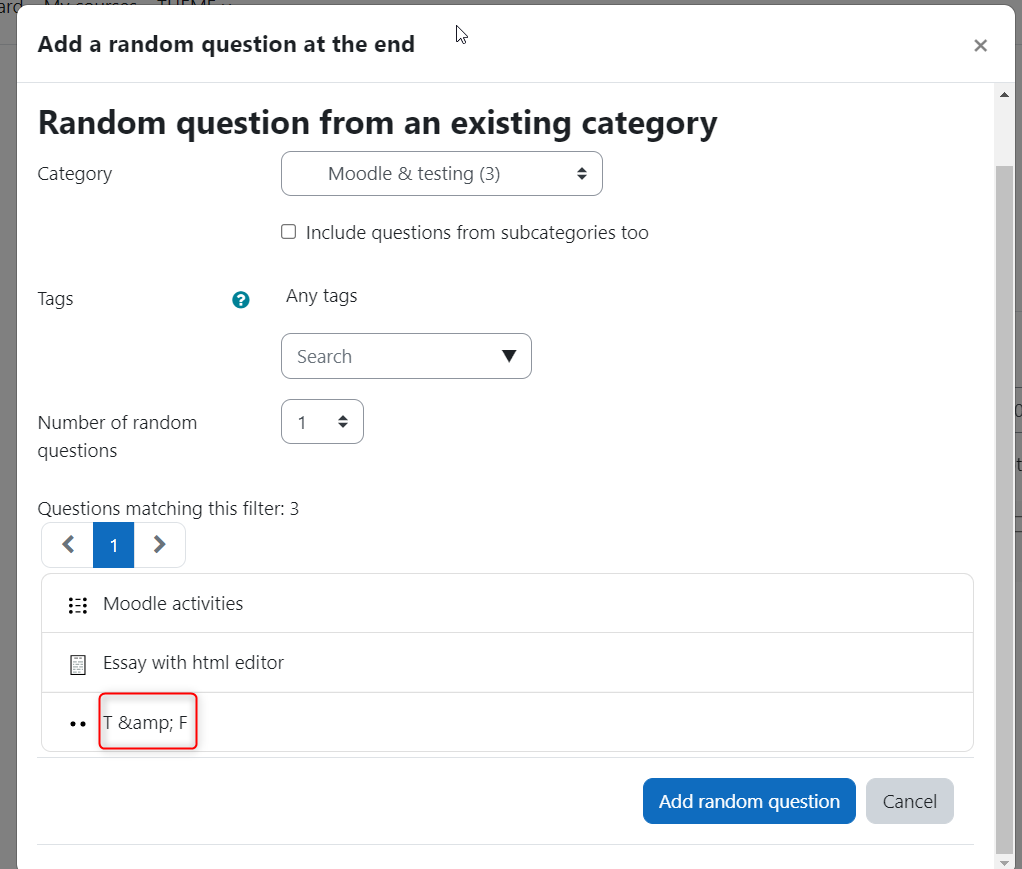Click the matching question type icon for Moodle activities

click(78, 606)
